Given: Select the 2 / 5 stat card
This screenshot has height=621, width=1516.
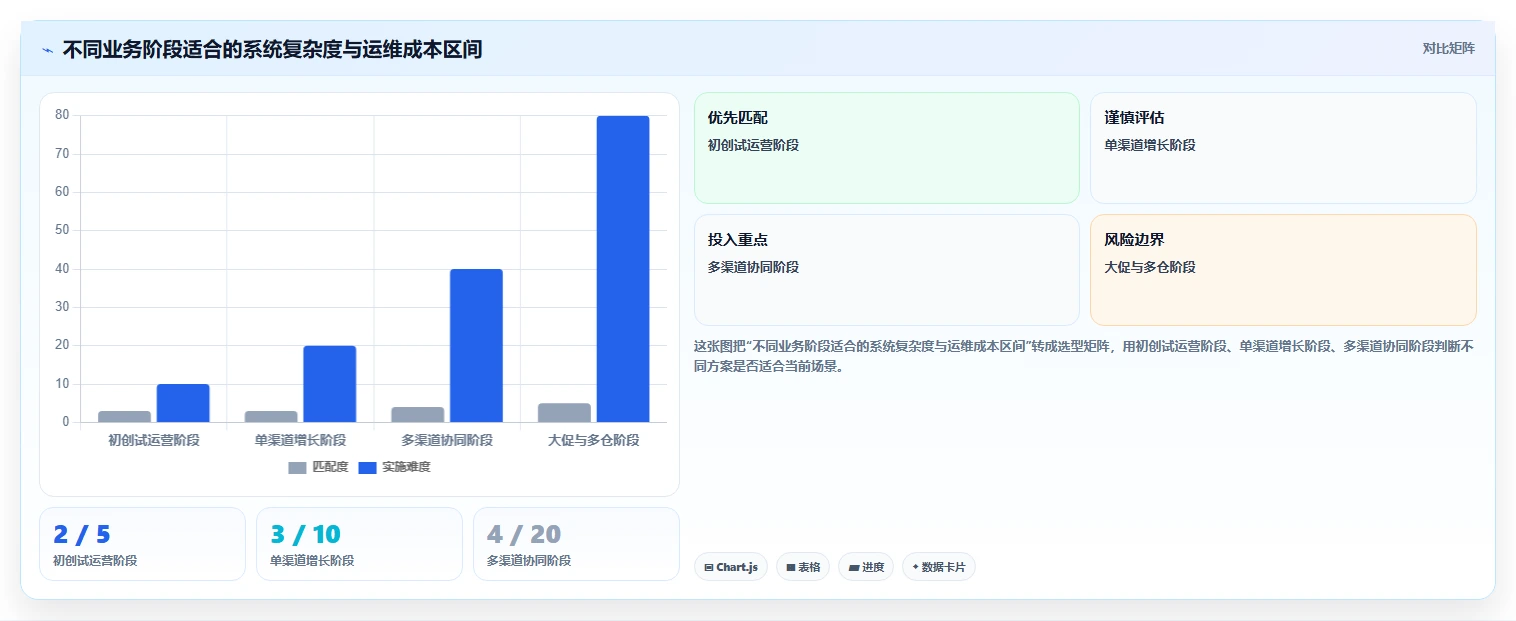Looking at the screenshot, I should coord(142,544).
